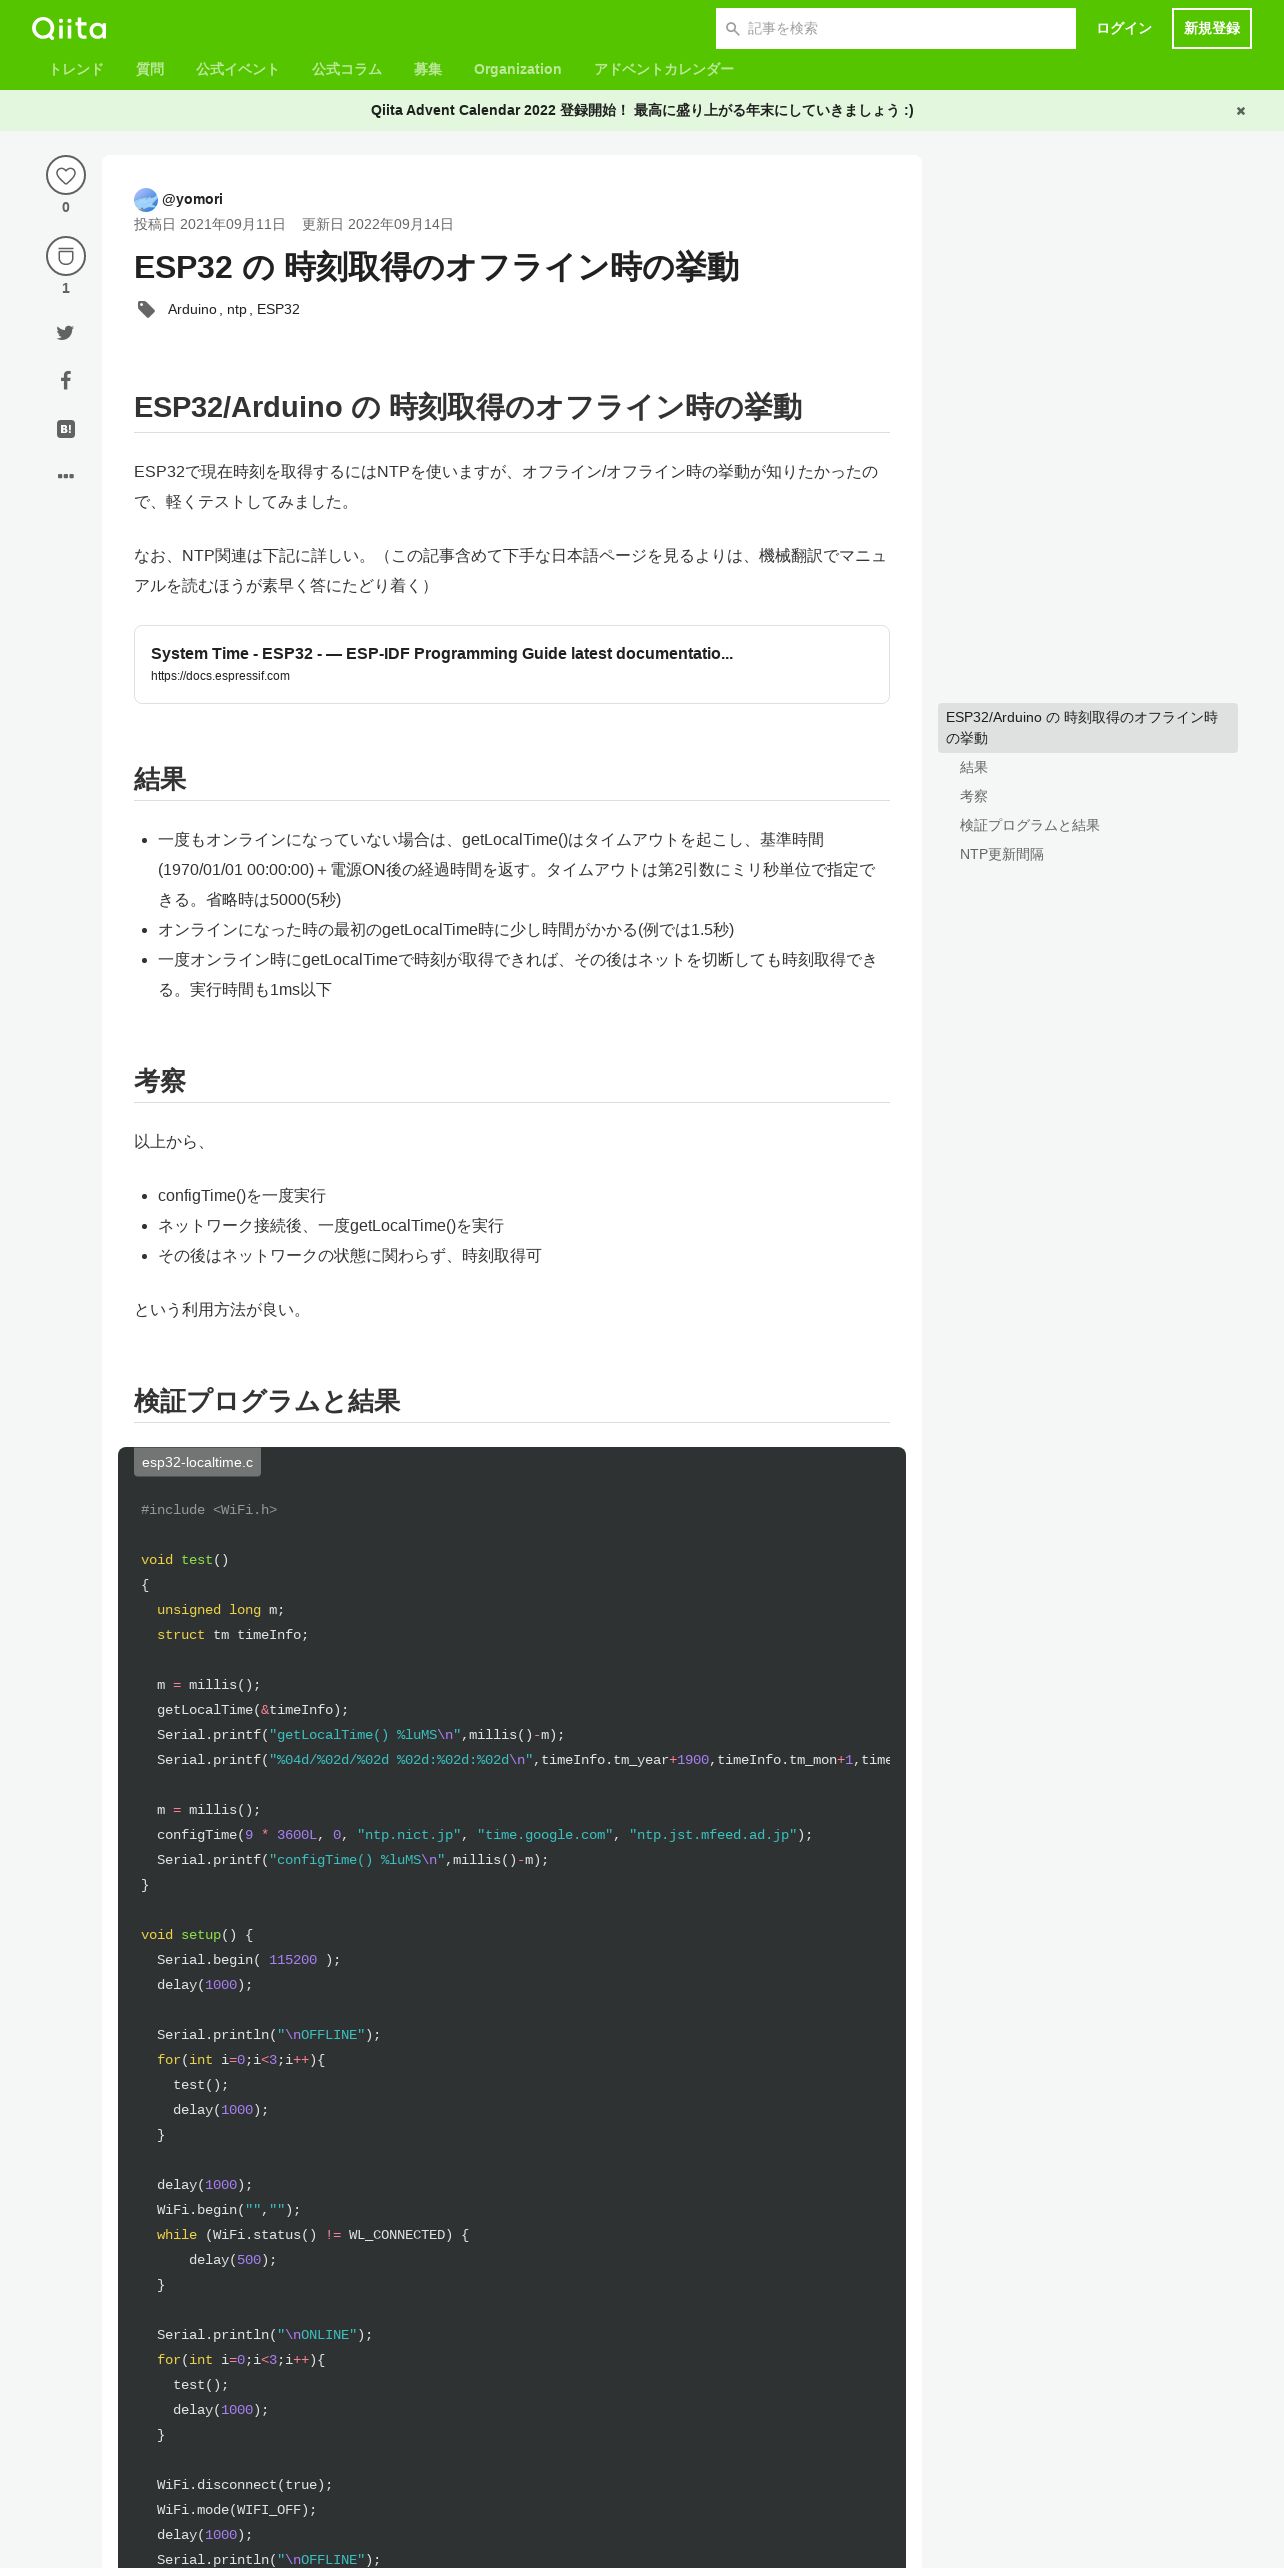Image resolution: width=1284 pixels, height=2568 pixels.
Task: Click the stock count 1
Action: tap(66, 288)
